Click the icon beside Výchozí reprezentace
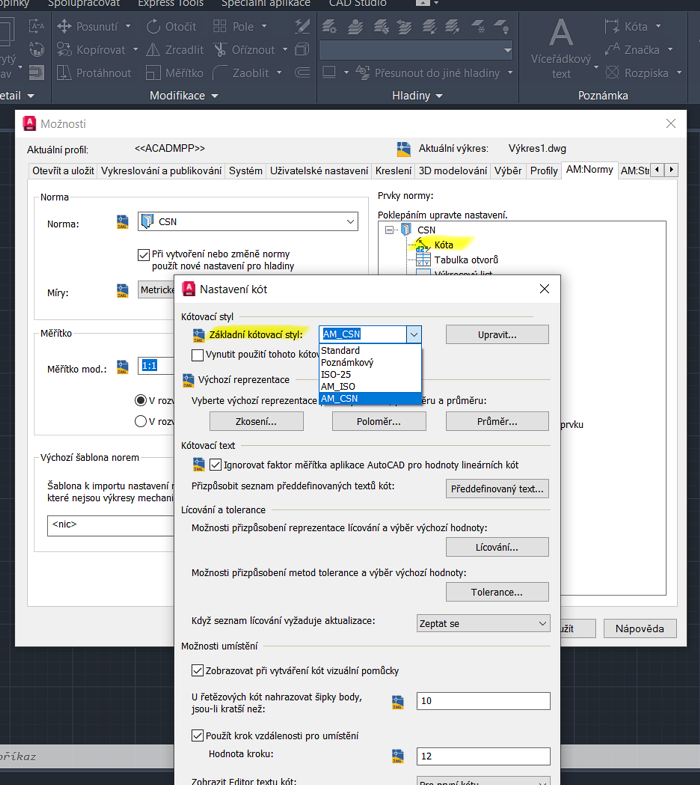 188,380
